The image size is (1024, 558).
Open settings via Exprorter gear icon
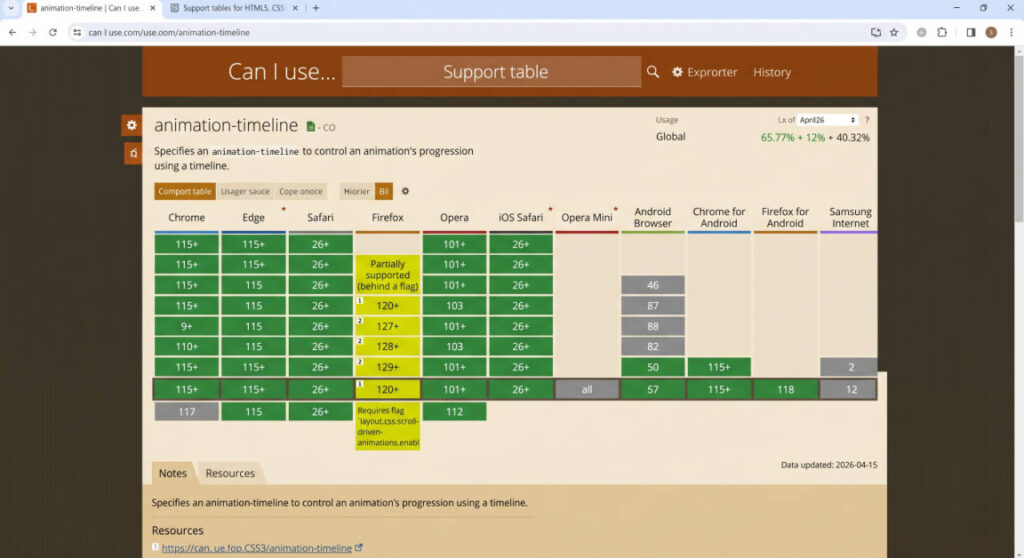(677, 72)
